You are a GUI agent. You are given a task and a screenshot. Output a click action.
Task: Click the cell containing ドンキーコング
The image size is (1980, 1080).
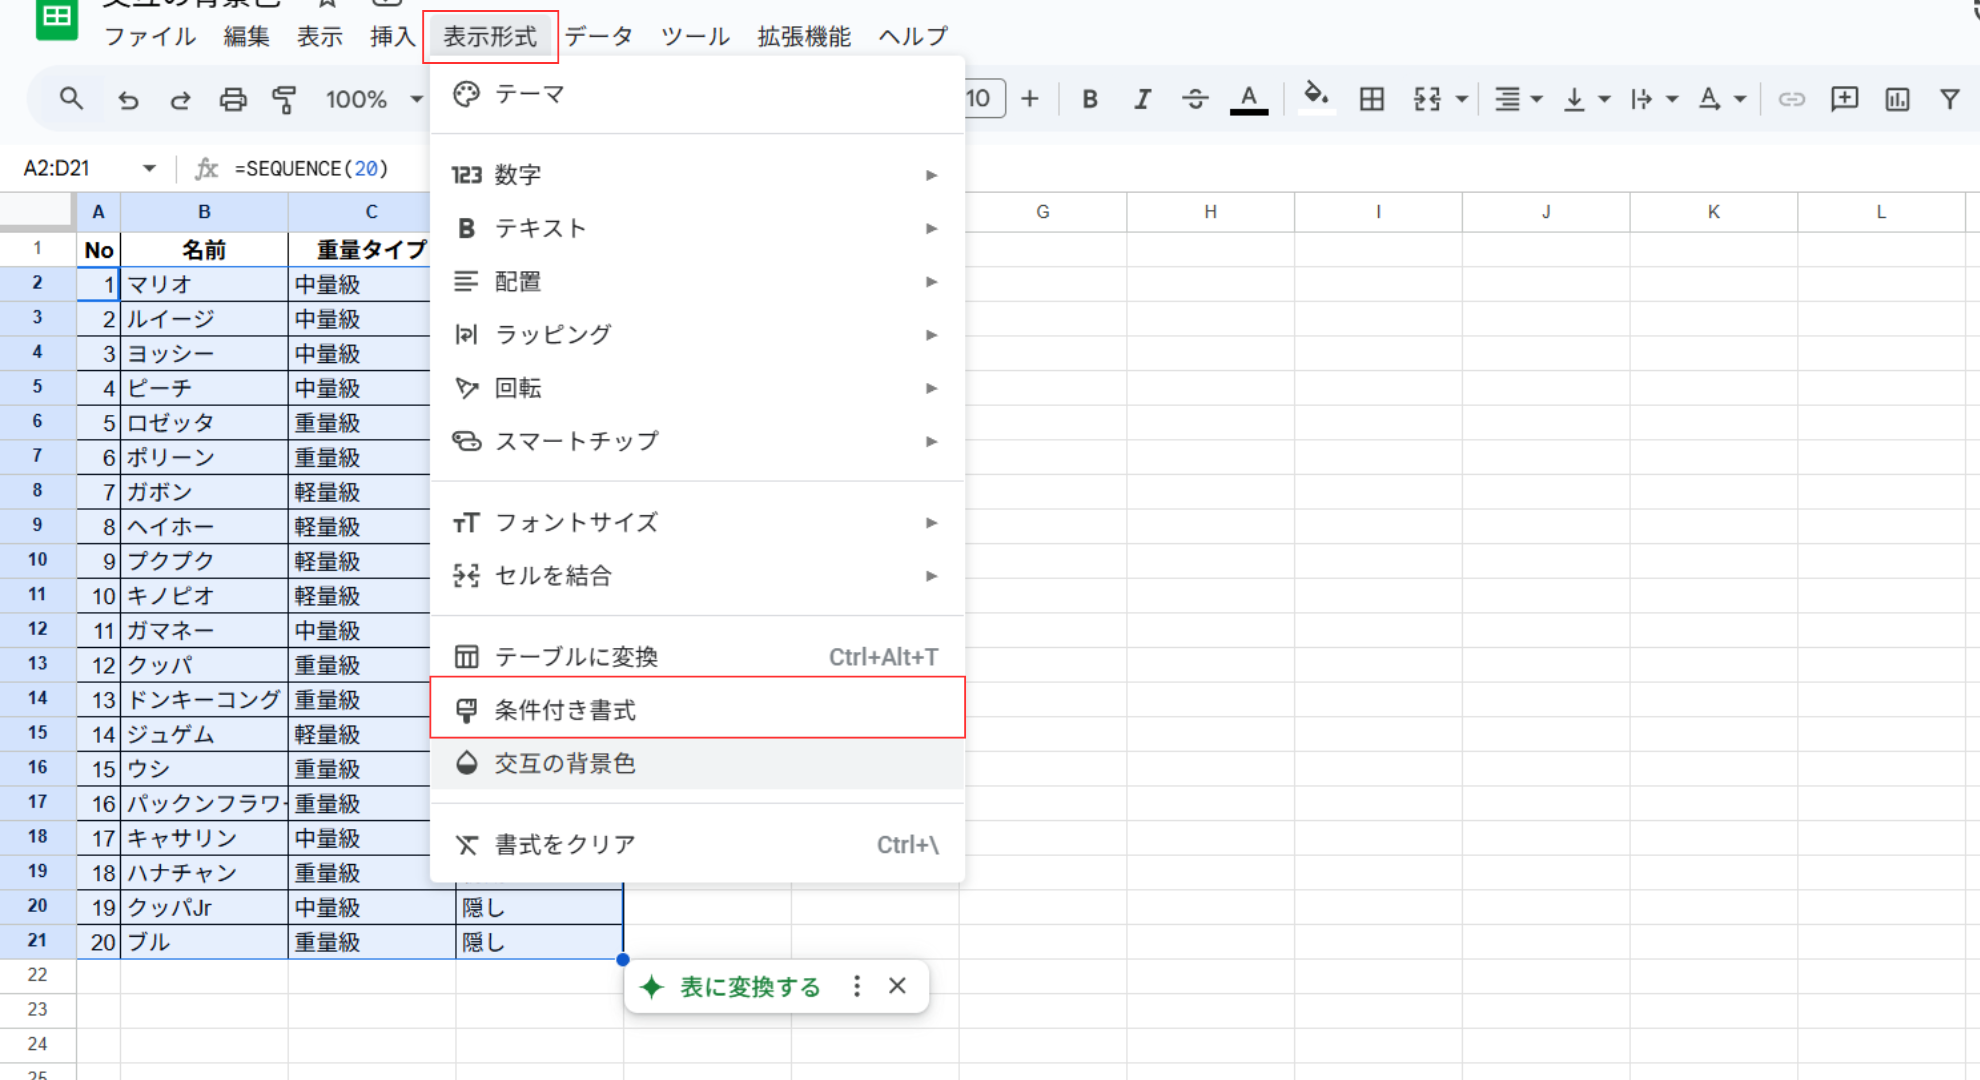tap(204, 700)
